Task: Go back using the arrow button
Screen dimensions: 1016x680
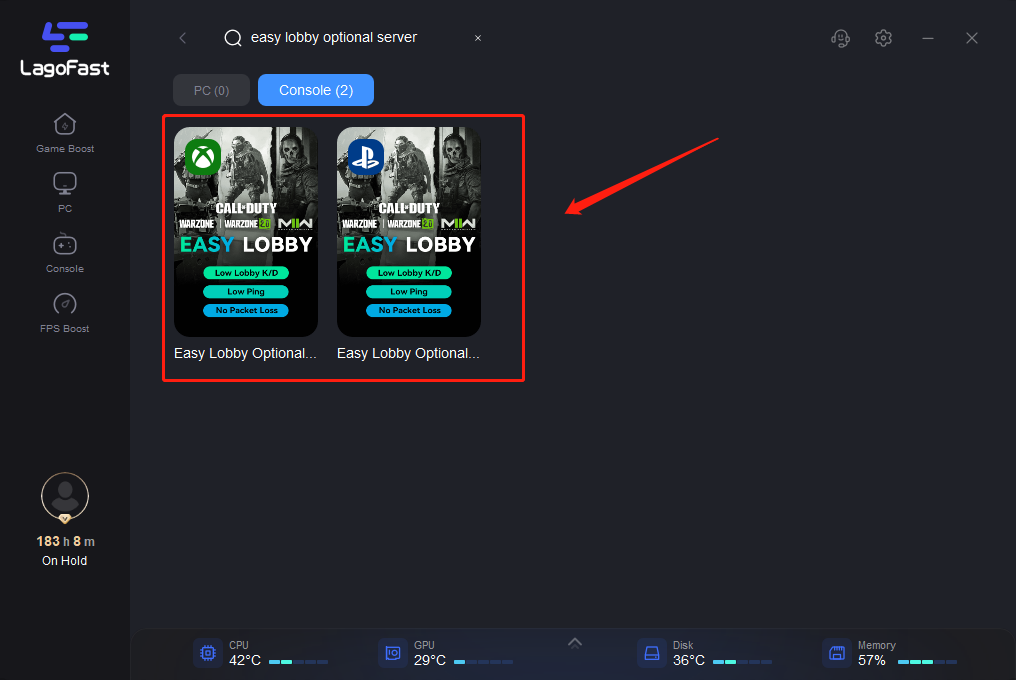Action: (x=182, y=38)
